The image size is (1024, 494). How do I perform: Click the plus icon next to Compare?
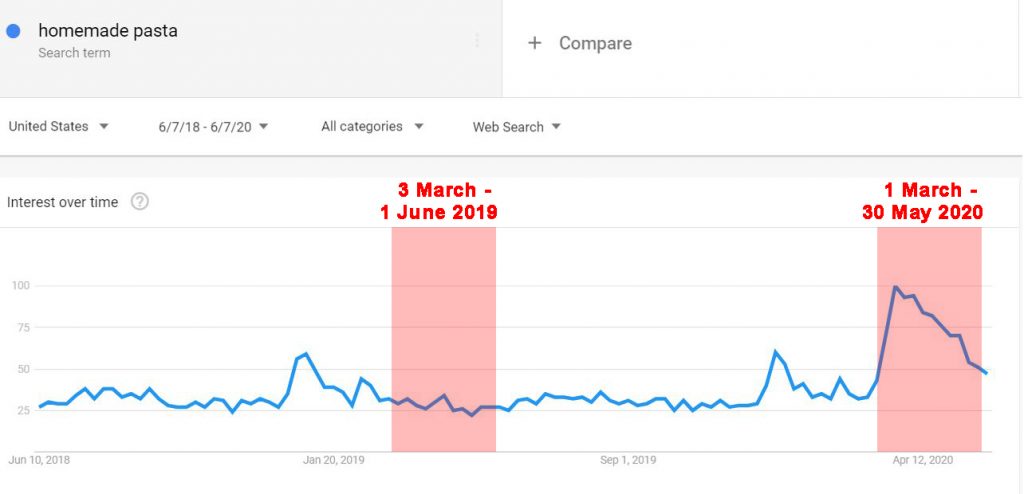(535, 43)
